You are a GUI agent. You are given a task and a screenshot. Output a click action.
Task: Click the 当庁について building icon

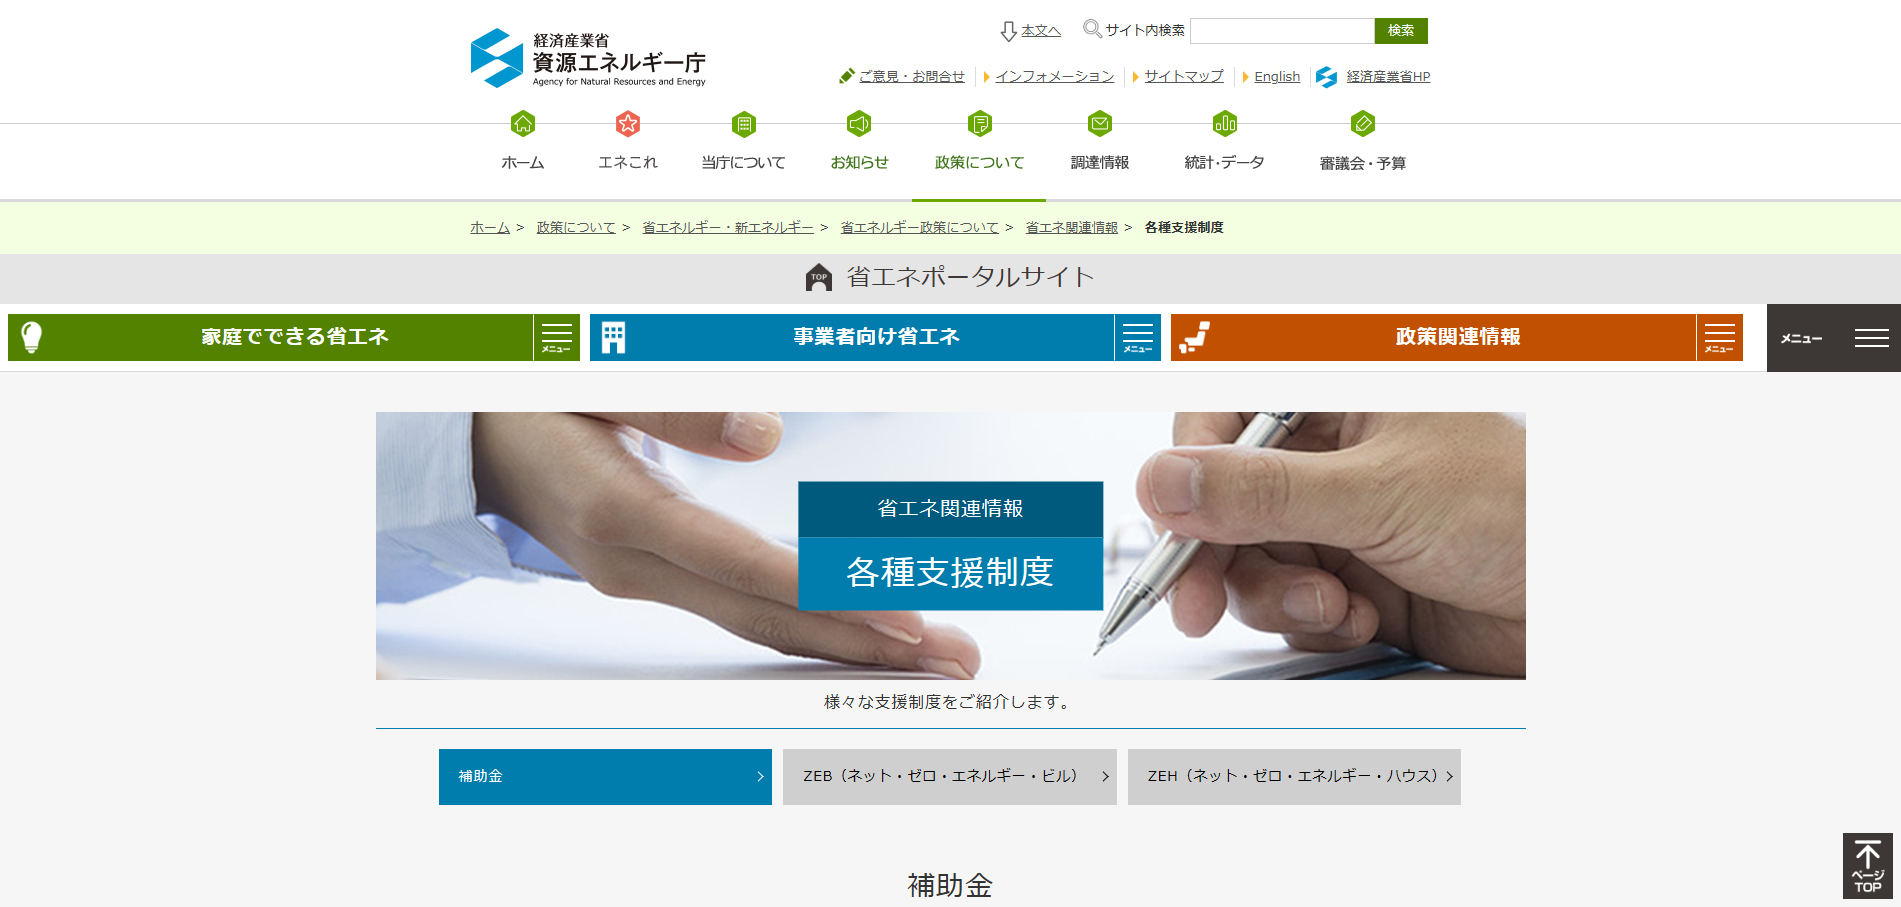(x=743, y=124)
